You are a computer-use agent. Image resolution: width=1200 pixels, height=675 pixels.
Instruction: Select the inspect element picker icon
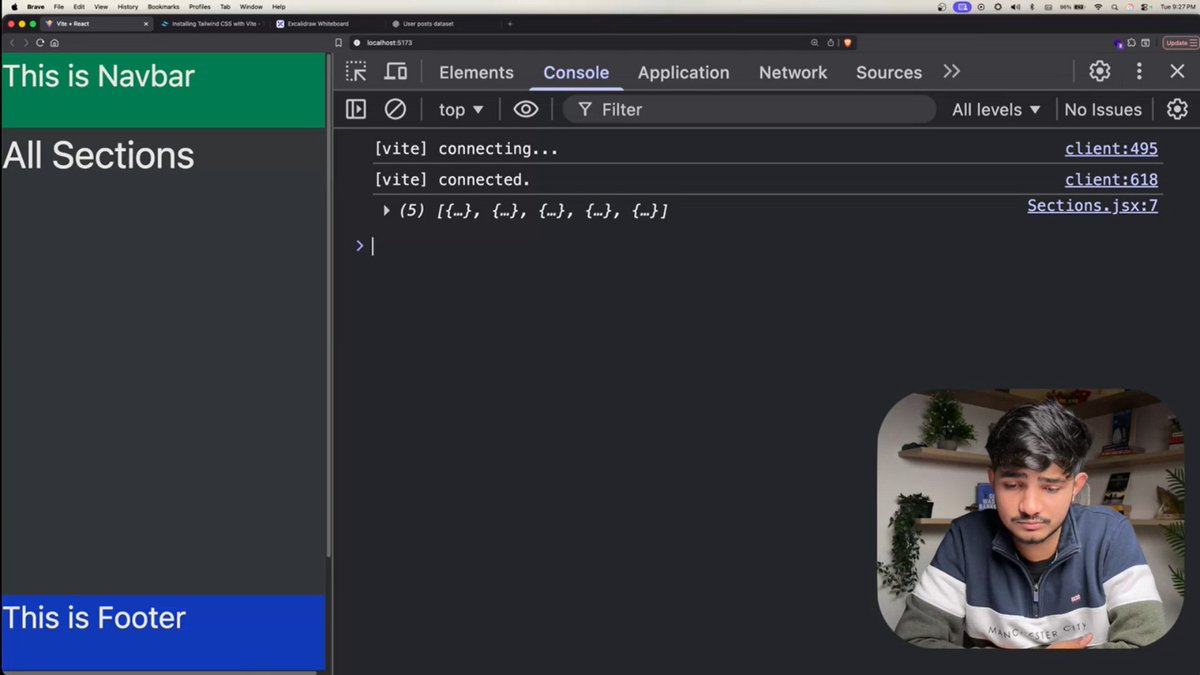point(356,72)
